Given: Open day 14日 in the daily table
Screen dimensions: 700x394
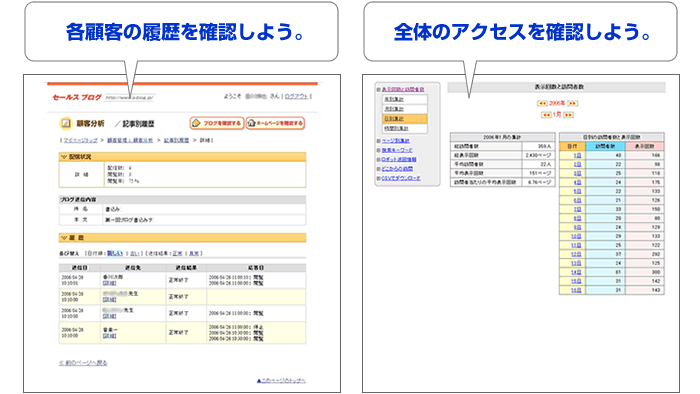Looking at the screenshot, I should (x=576, y=272).
